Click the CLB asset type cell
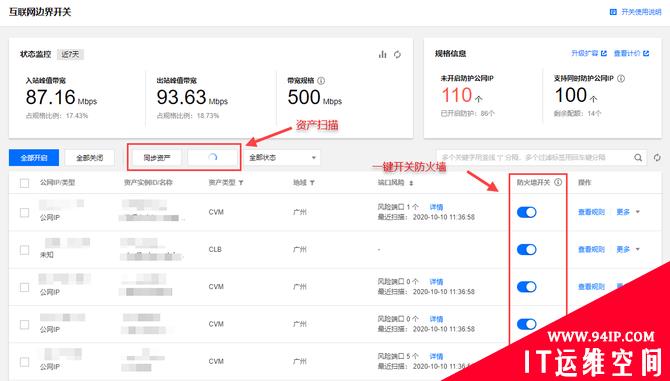 215,249
